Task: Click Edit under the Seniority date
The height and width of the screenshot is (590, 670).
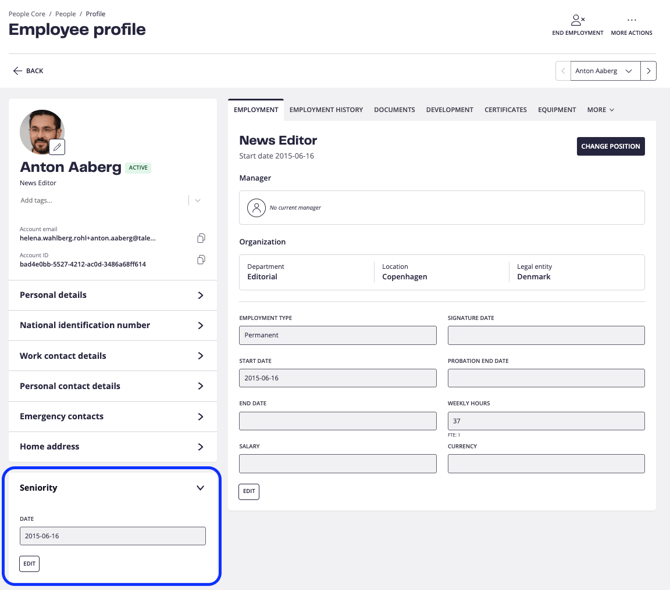Action: pos(29,564)
